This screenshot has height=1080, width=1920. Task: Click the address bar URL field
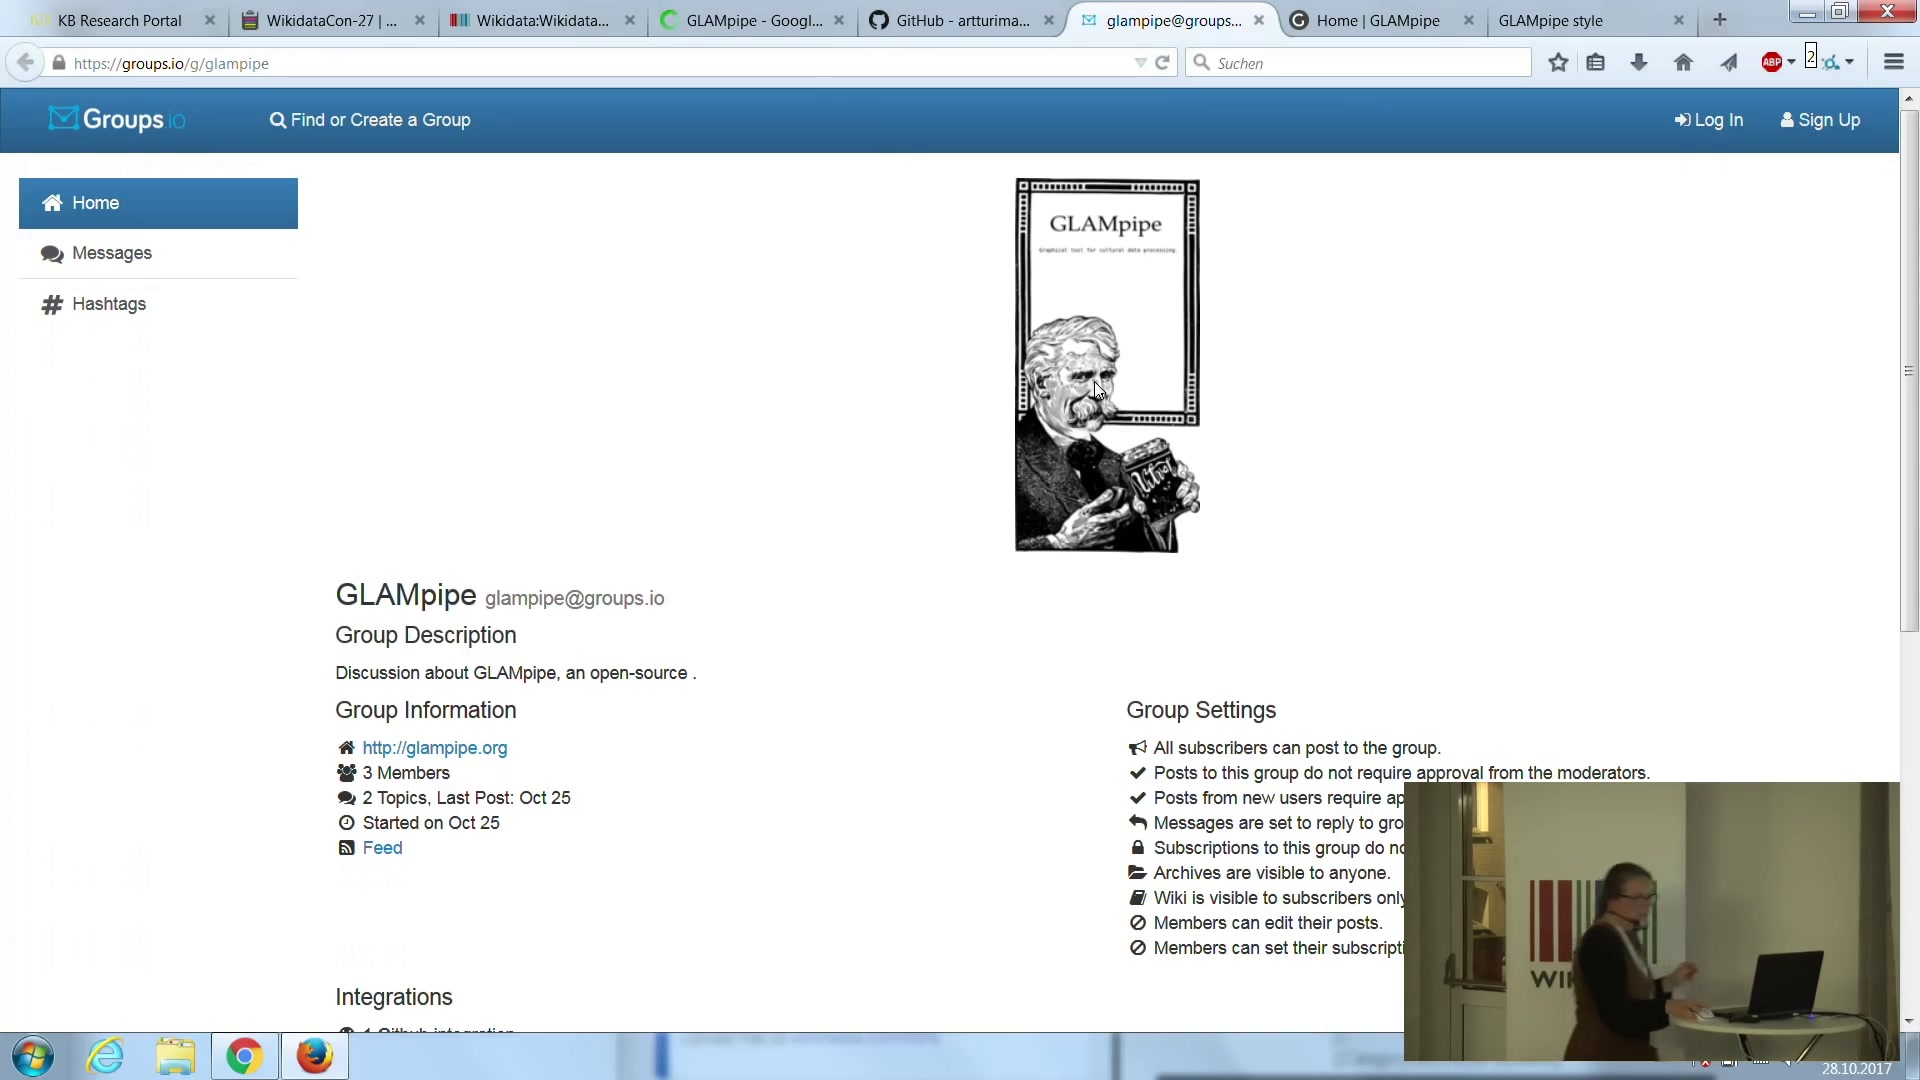[x=600, y=63]
